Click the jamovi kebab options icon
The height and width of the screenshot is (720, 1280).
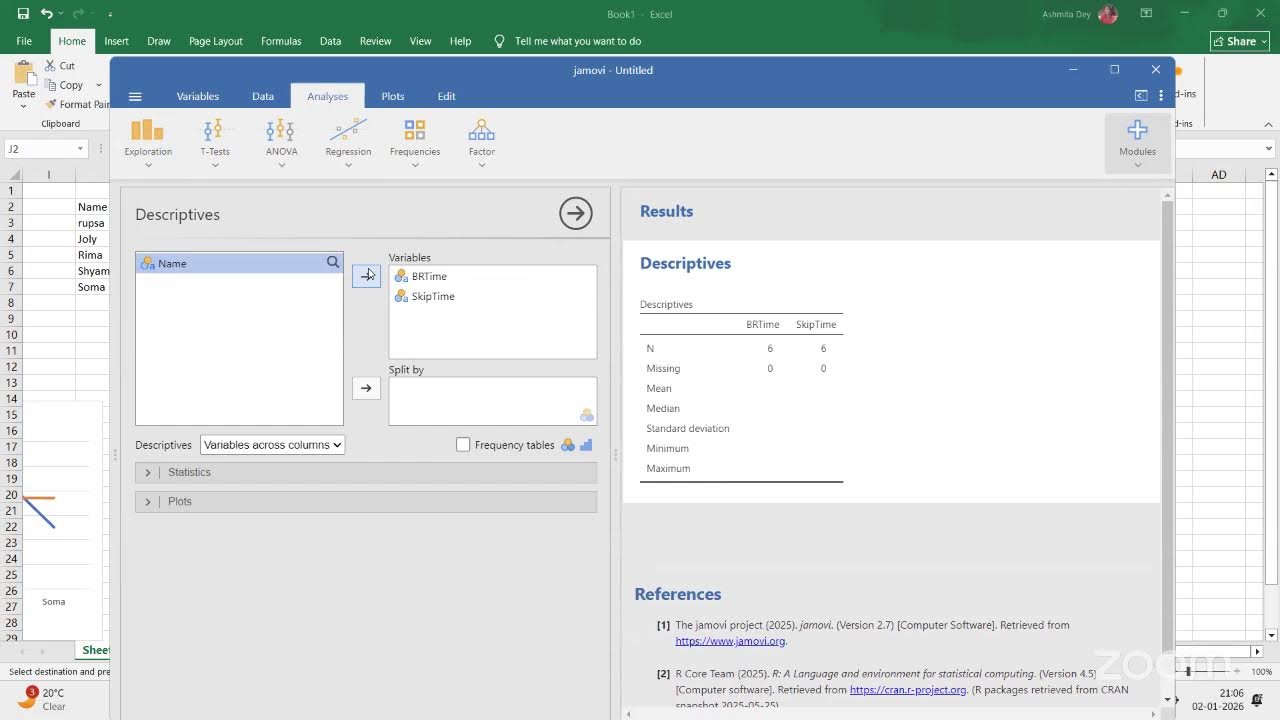(x=1161, y=96)
